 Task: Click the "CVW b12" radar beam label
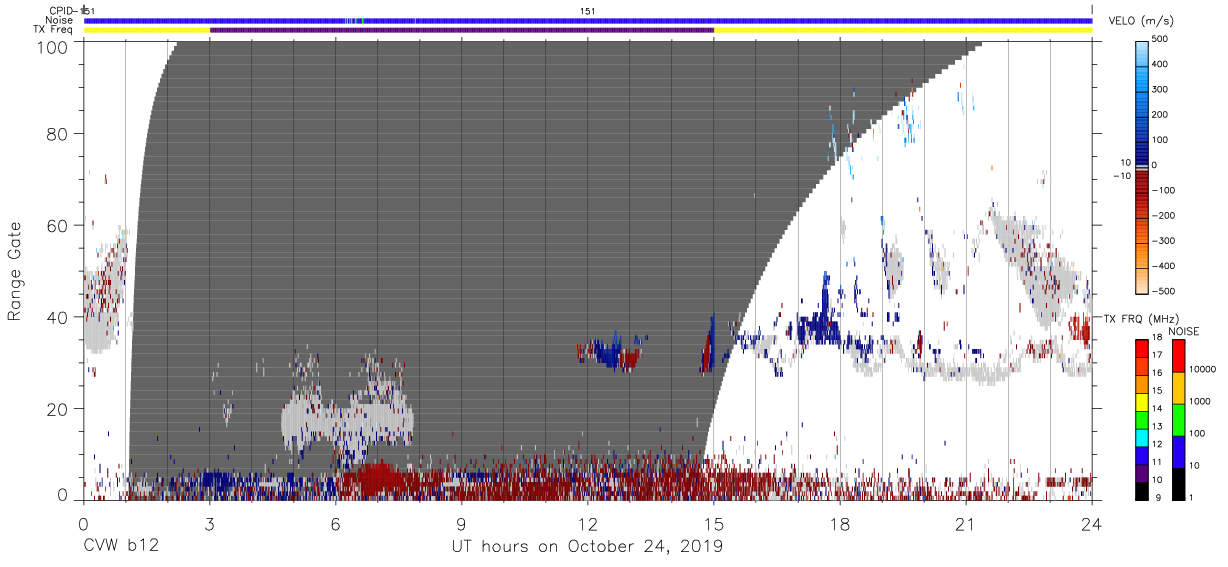pos(121,547)
